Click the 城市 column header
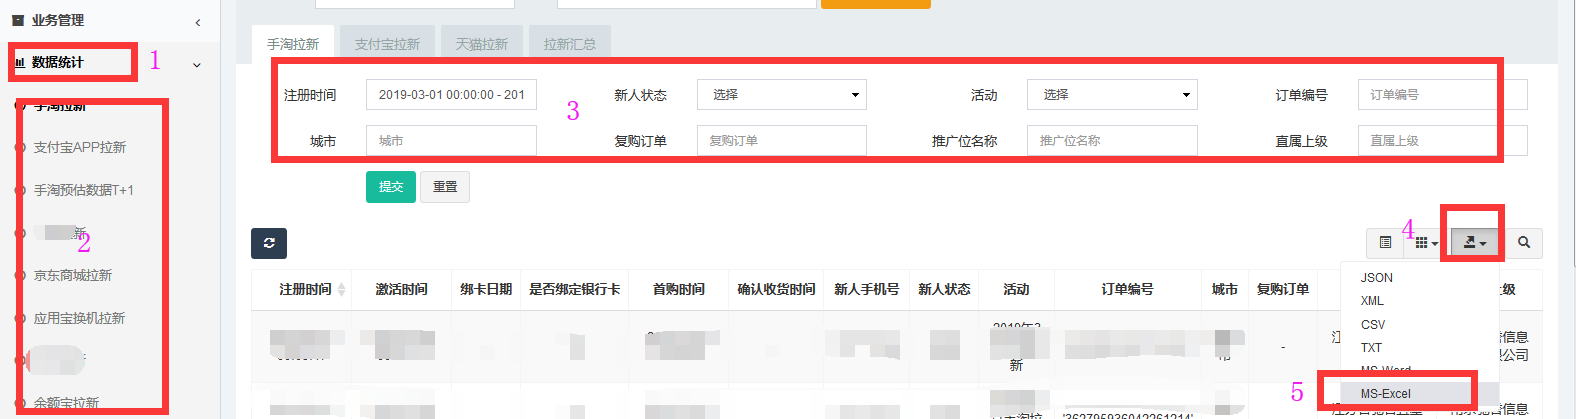Screen dimensions: 1576x419 [1225, 289]
